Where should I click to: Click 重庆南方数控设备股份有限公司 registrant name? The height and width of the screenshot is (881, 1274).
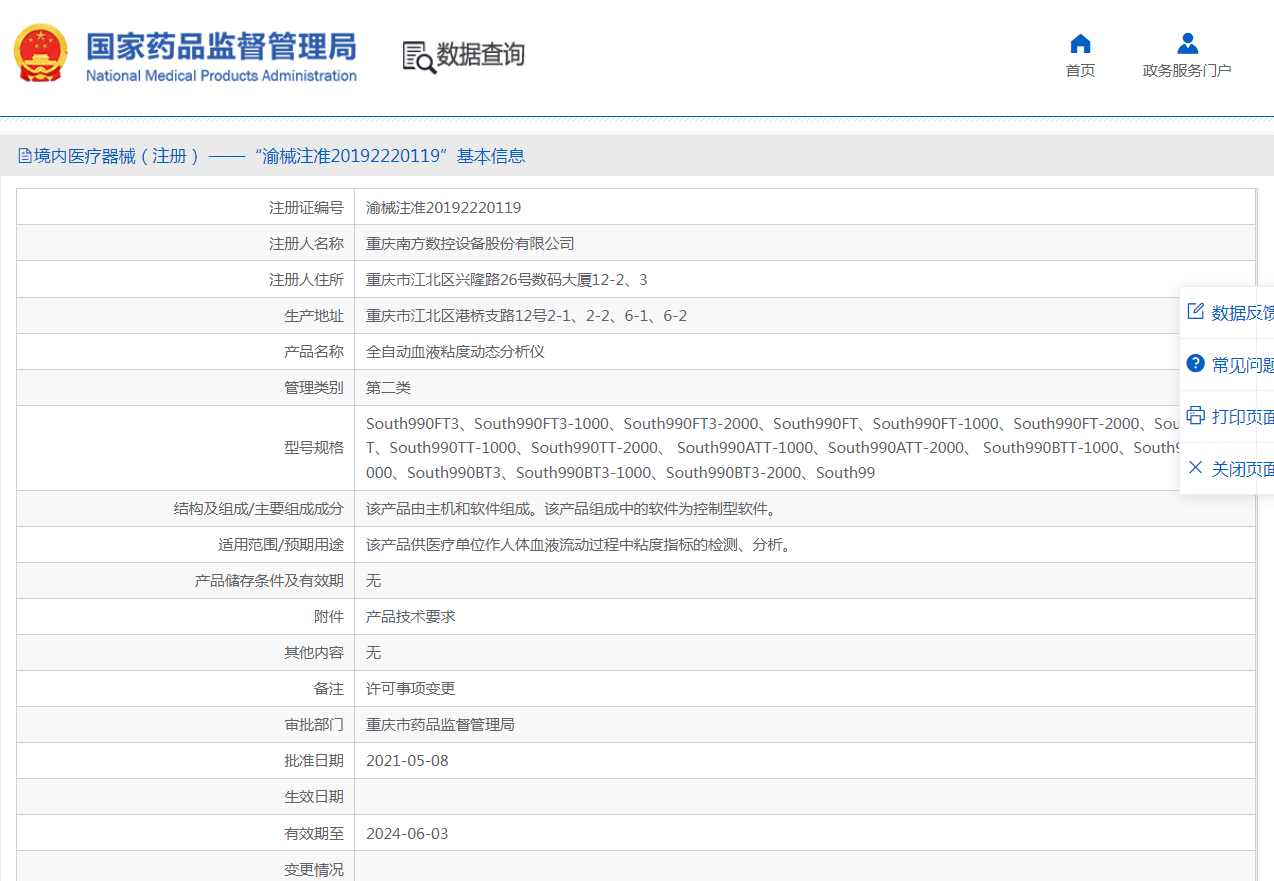point(470,244)
